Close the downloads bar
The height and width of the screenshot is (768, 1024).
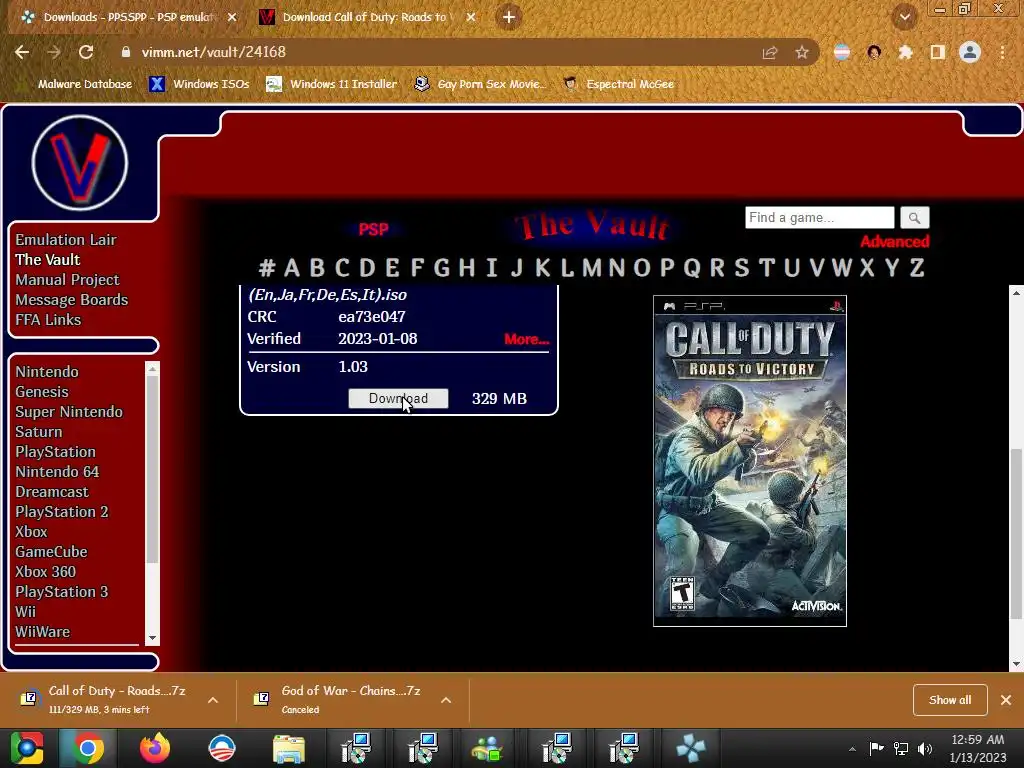[1006, 700]
